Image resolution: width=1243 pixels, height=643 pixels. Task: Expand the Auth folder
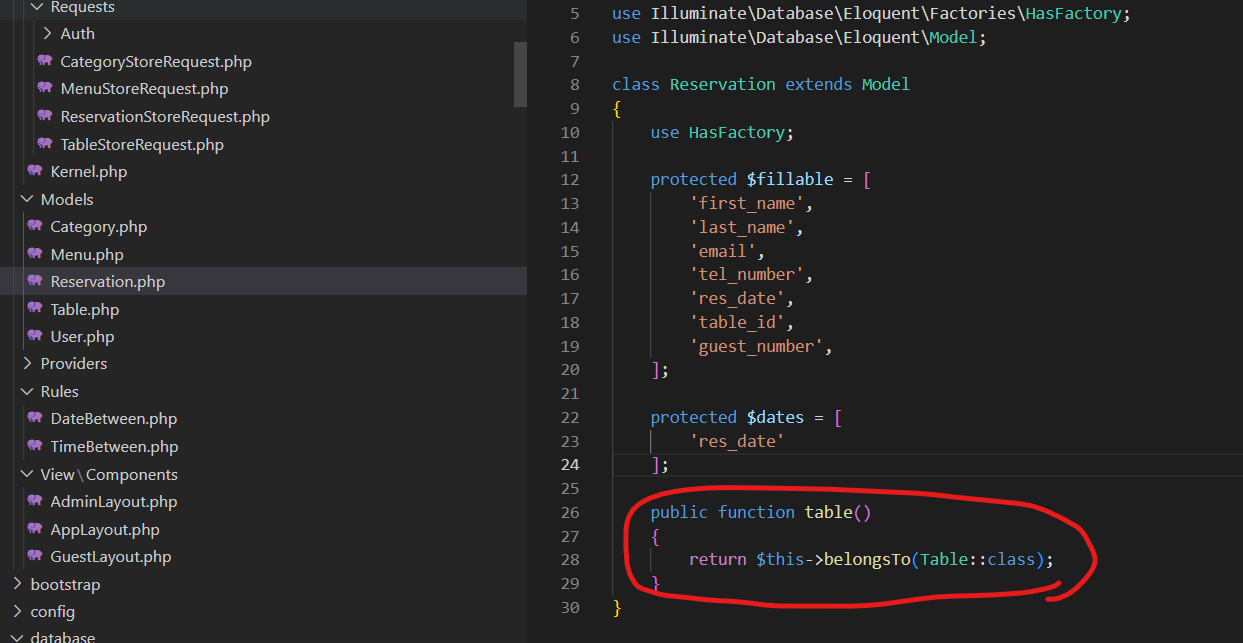pos(47,34)
